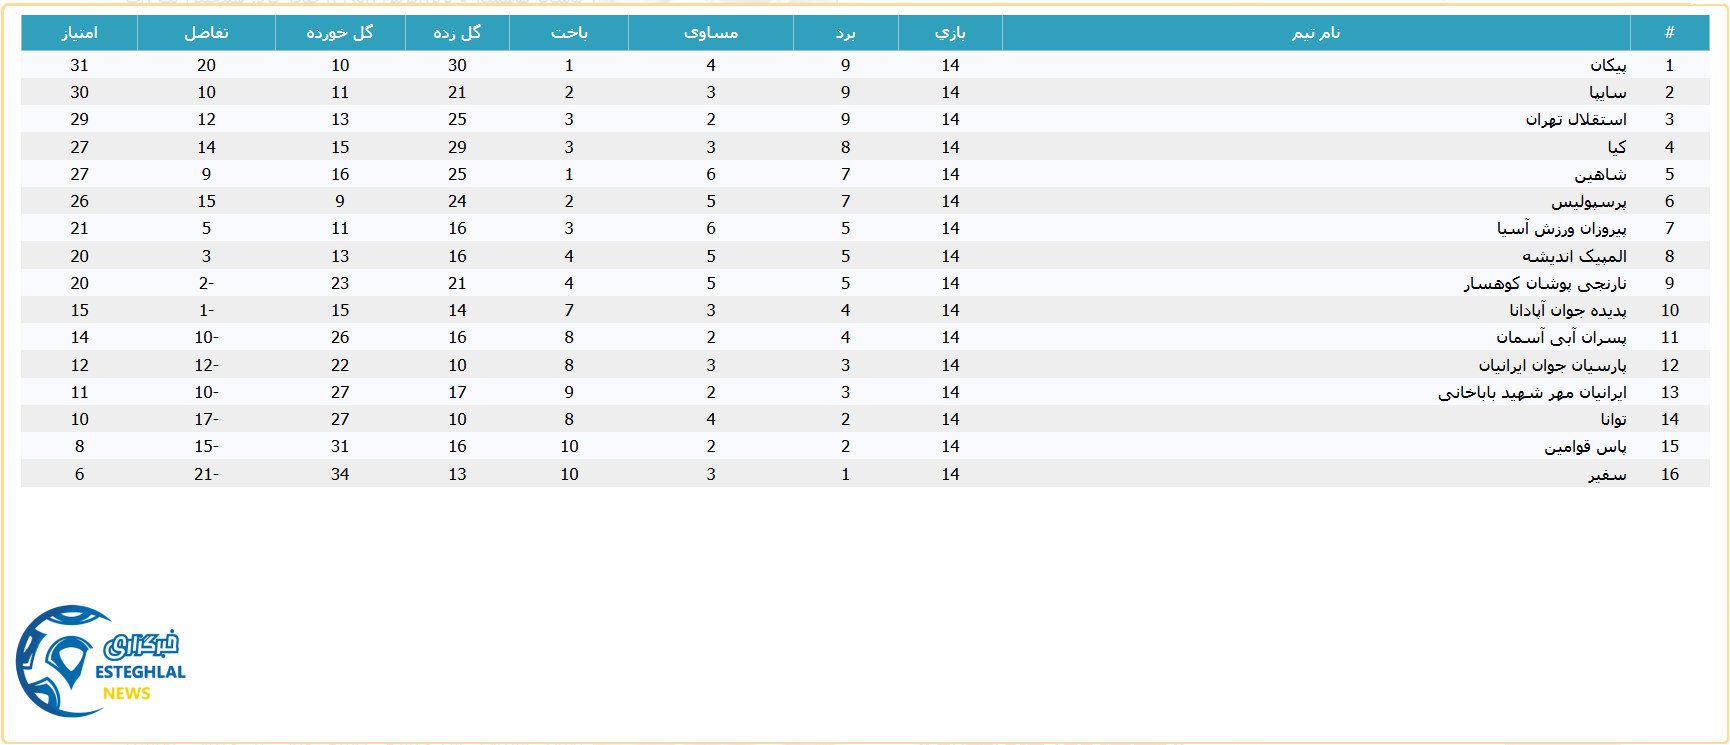
Task: Click the سفیر team in last row
Action: tap(1607, 474)
